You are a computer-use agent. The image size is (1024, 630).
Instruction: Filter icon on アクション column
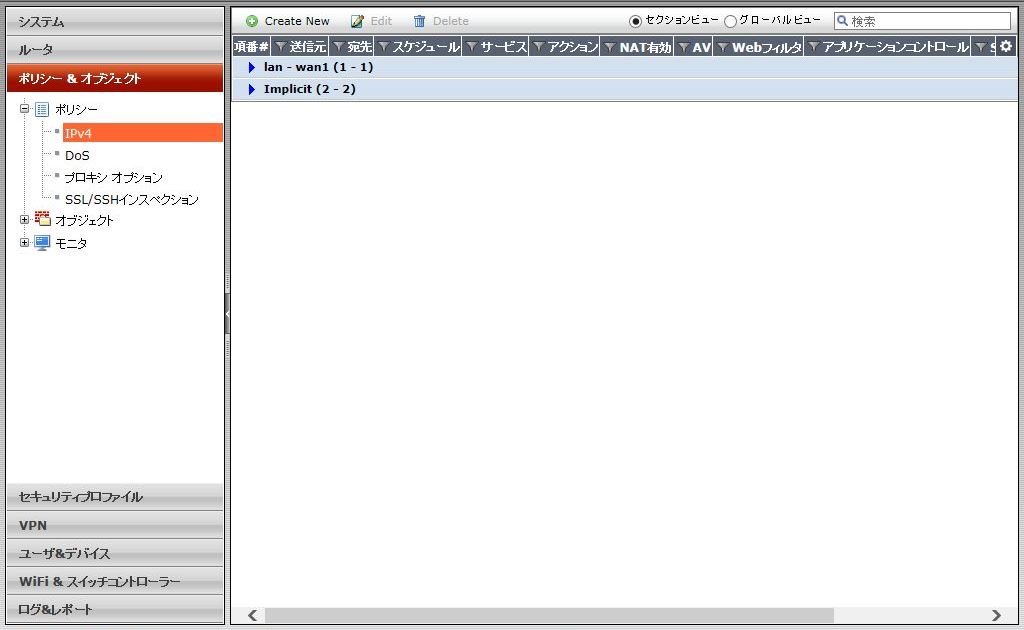click(538, 47)
